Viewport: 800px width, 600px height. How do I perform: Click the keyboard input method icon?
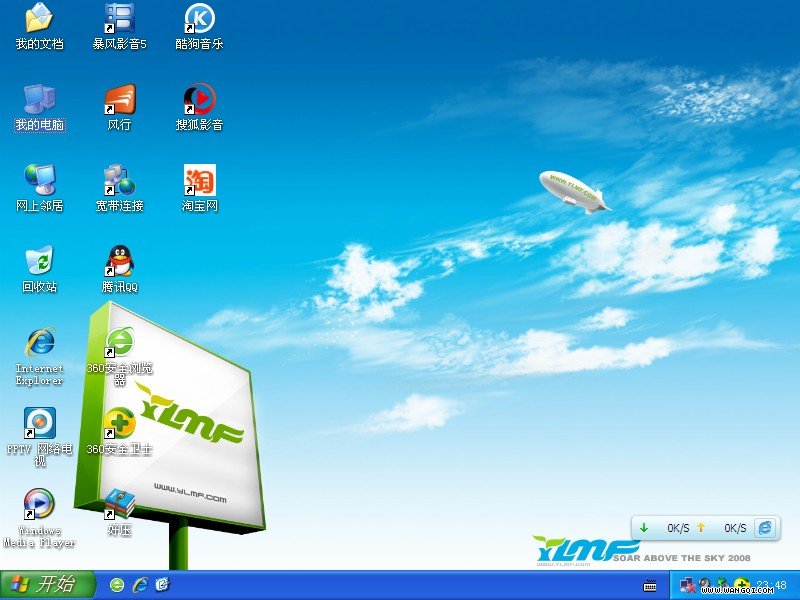pos(650,585)
